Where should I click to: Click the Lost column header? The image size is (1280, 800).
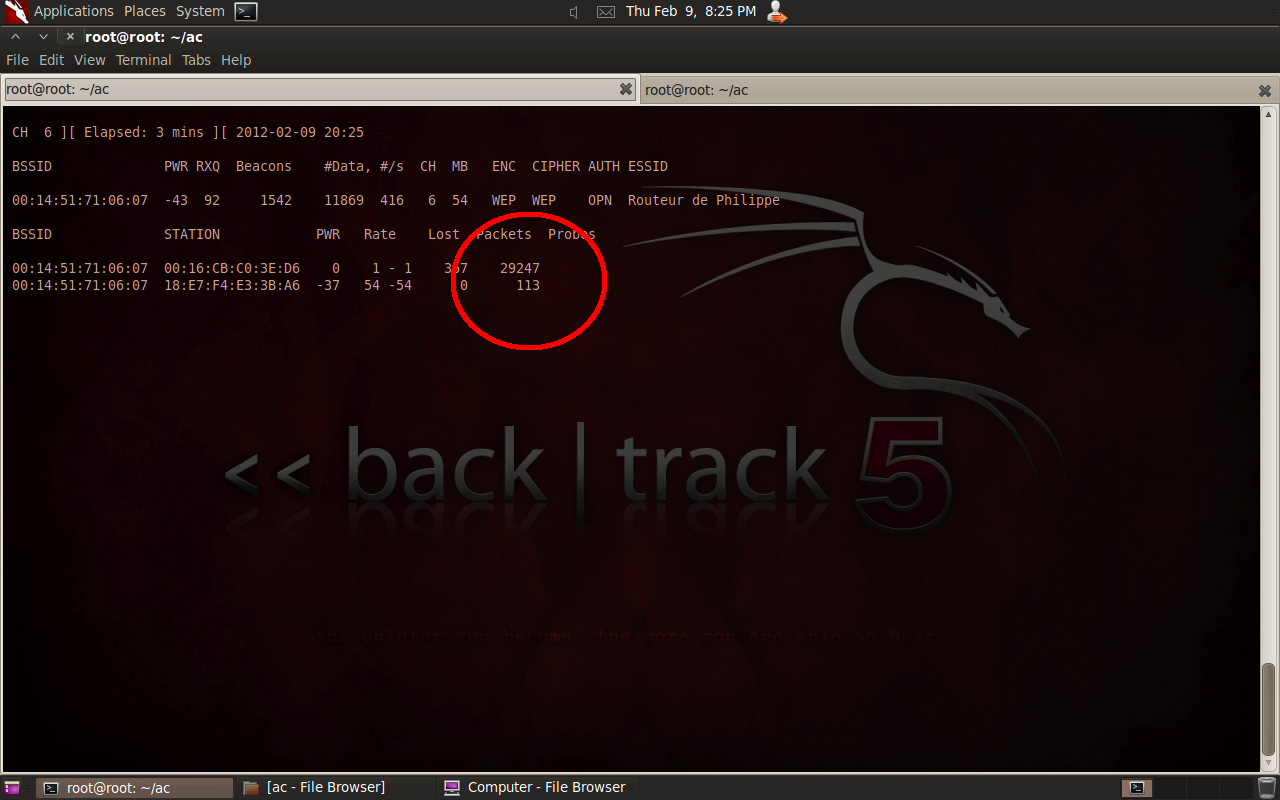(x=444, y=234)
